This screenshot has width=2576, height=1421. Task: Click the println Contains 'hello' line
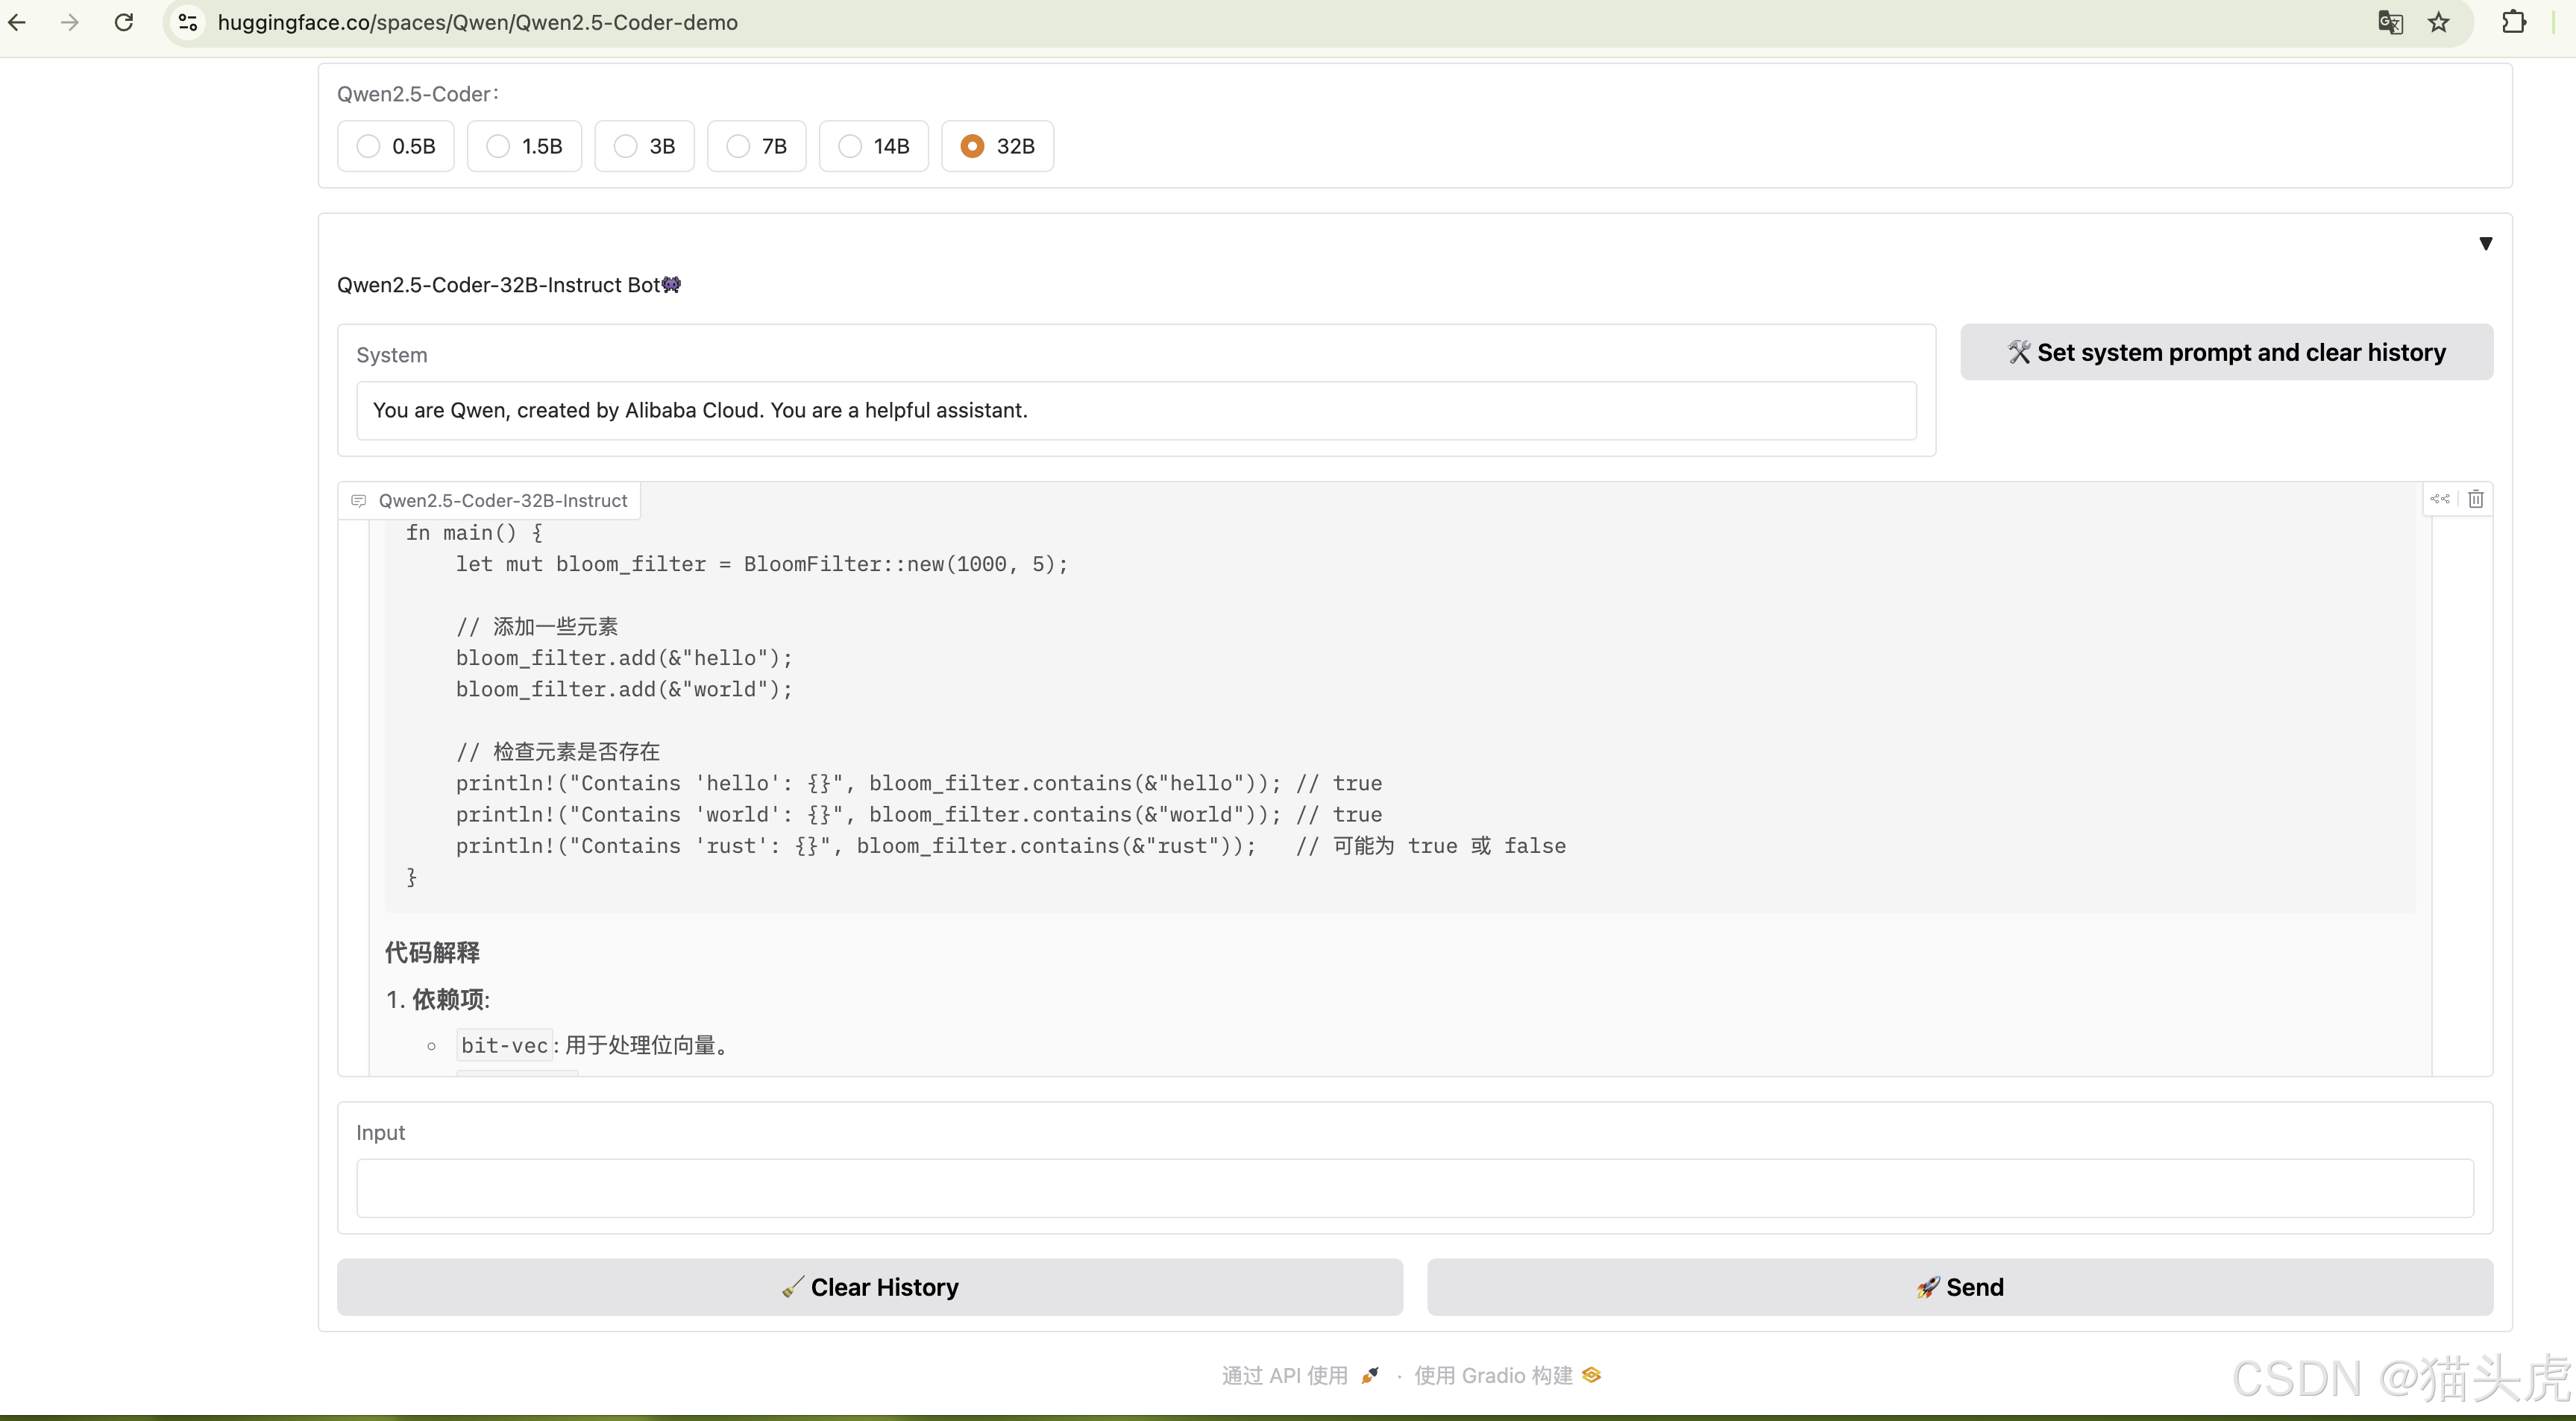(919, 783)
